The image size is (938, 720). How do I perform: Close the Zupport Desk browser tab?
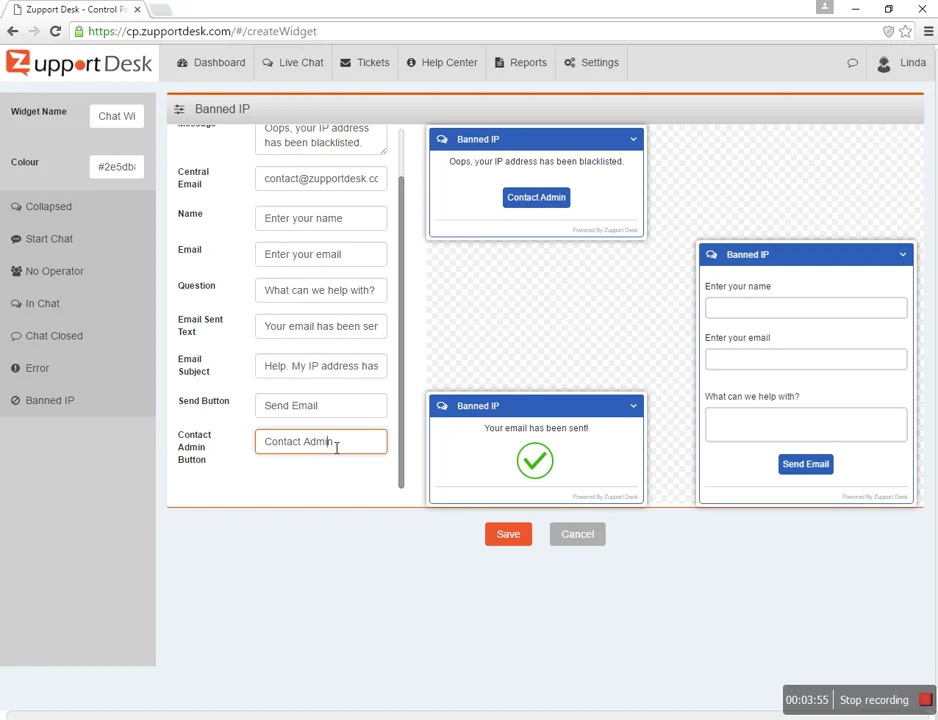tap(138, 10)
